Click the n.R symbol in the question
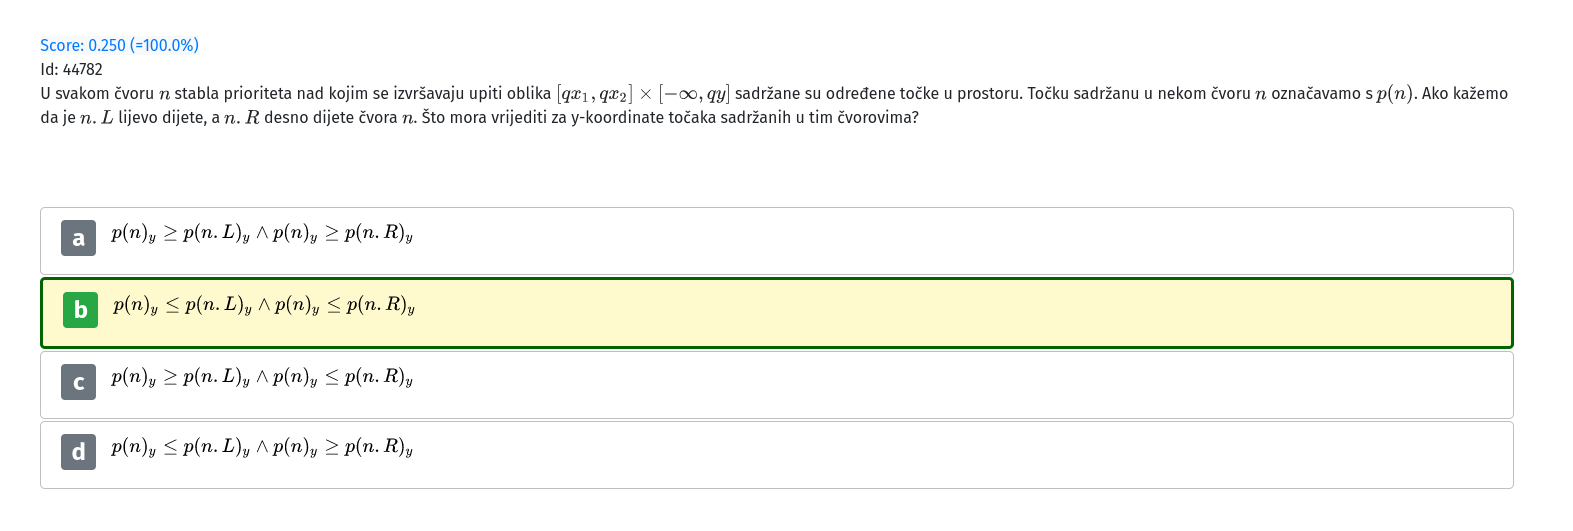Viewport: 1573px width, 531px height. (241, 118)
